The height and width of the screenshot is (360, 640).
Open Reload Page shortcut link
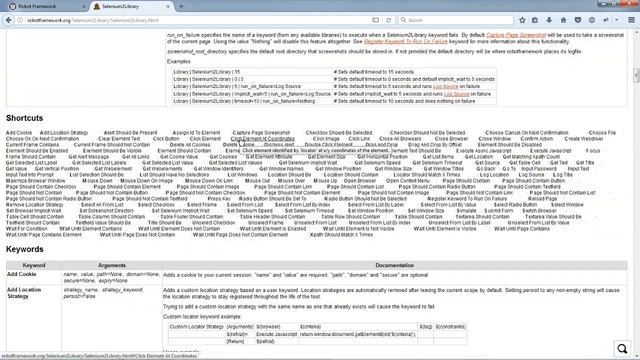pos(542,199)
